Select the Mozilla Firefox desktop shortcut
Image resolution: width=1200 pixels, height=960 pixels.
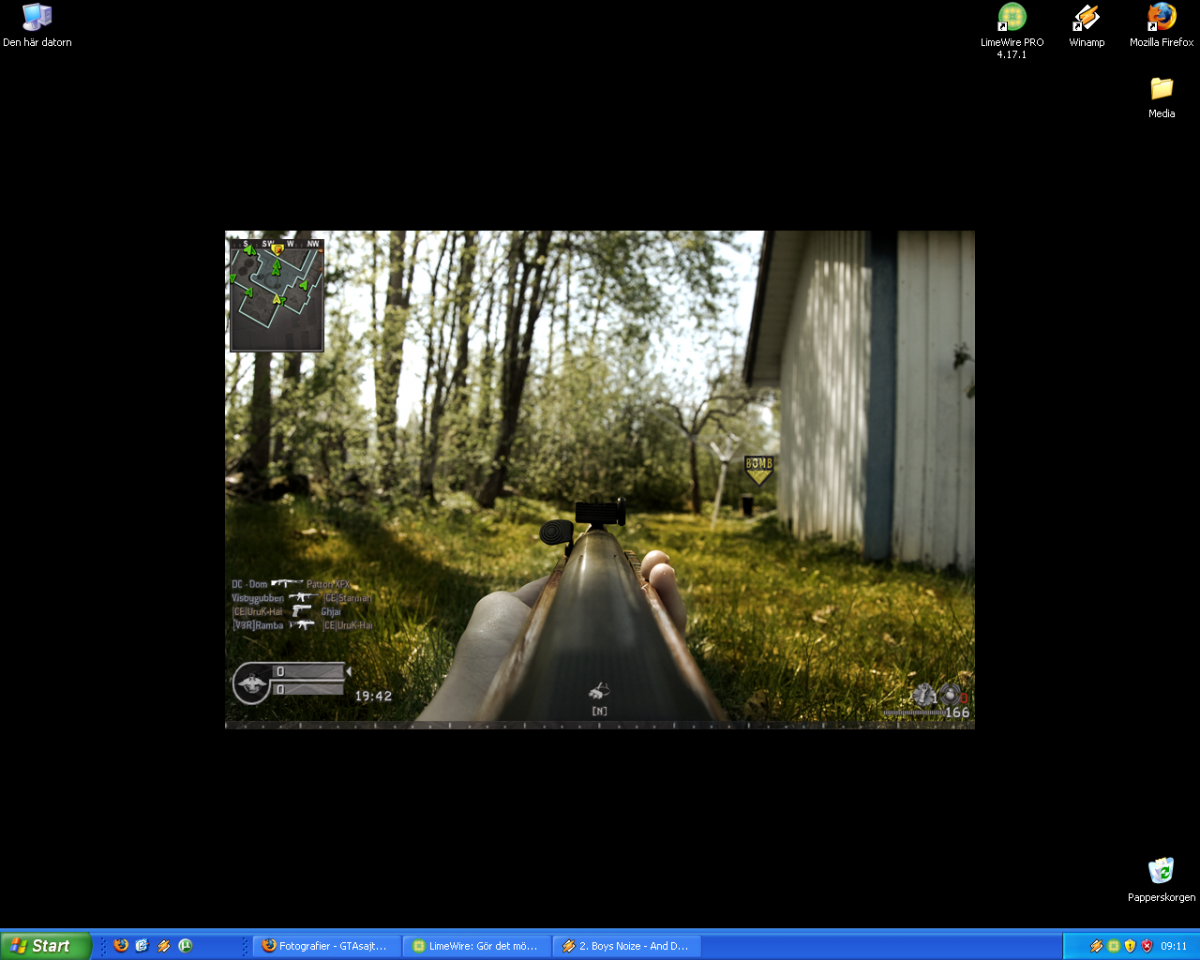click(x=1161, y=26)
